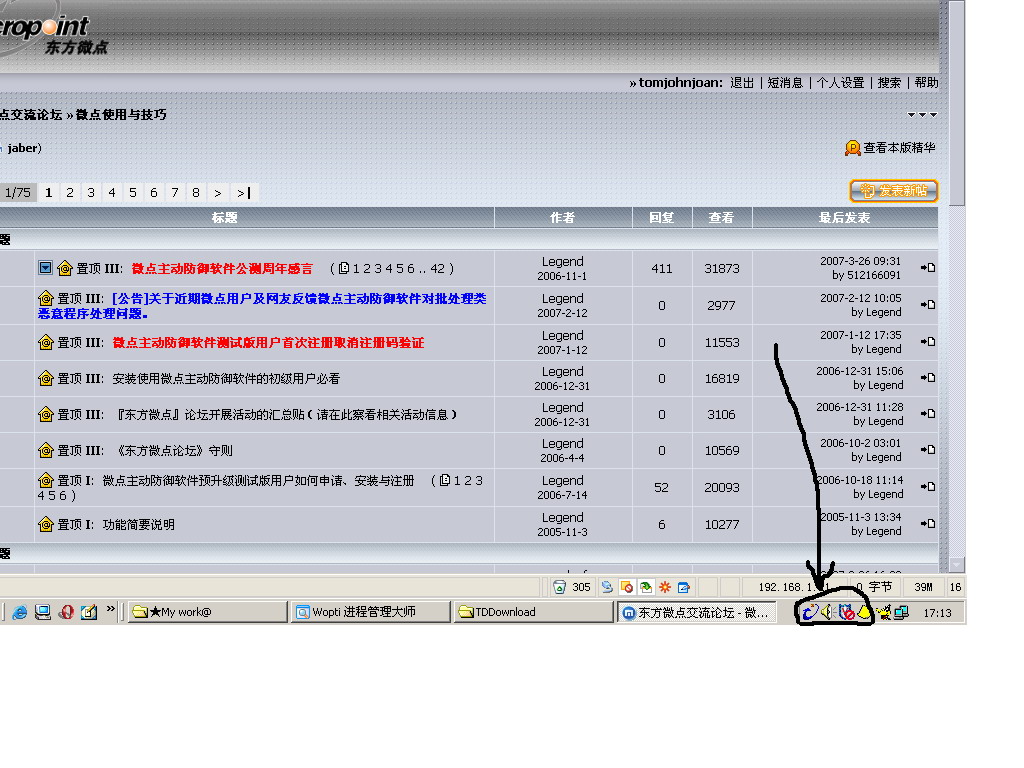Open page 42 of 公测周年感言 thread

click(x=438, y=268)
